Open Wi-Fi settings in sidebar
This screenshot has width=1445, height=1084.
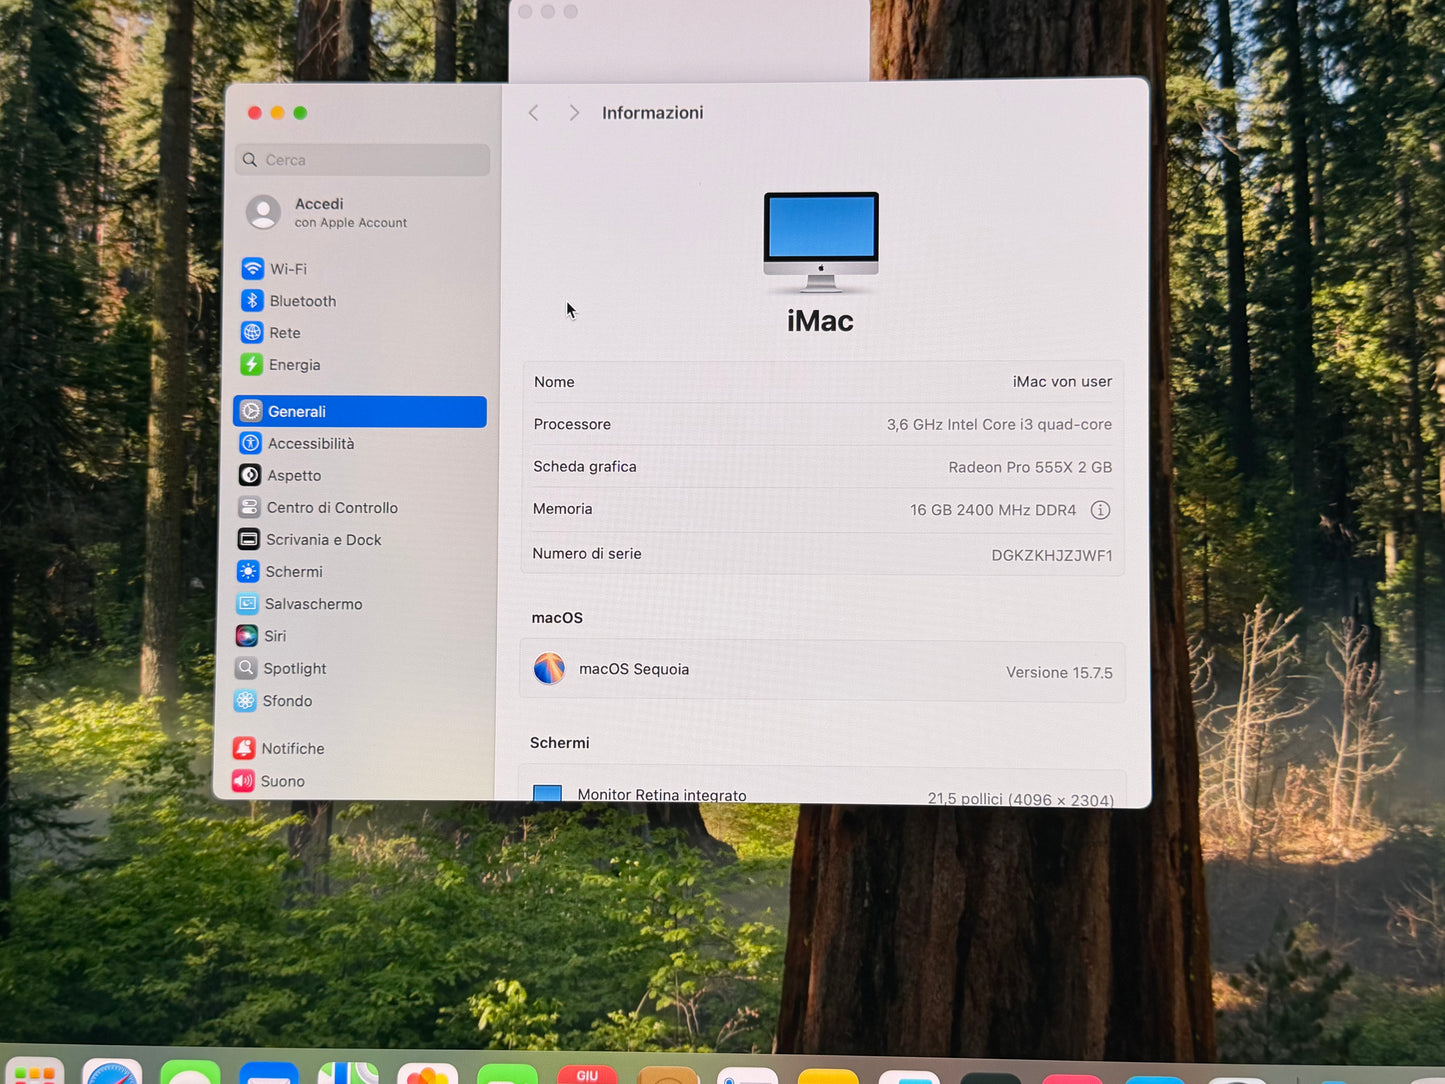273,269
